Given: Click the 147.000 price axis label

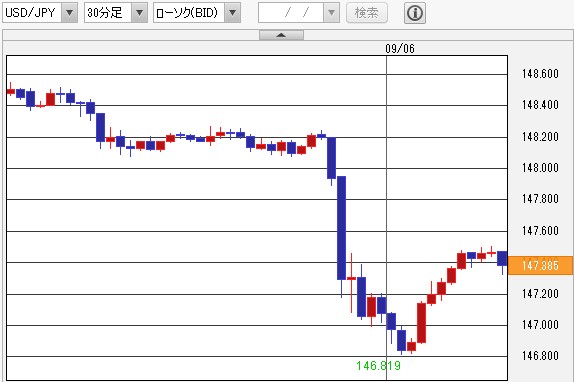Looking at the screenshot, I should point(540,325).
